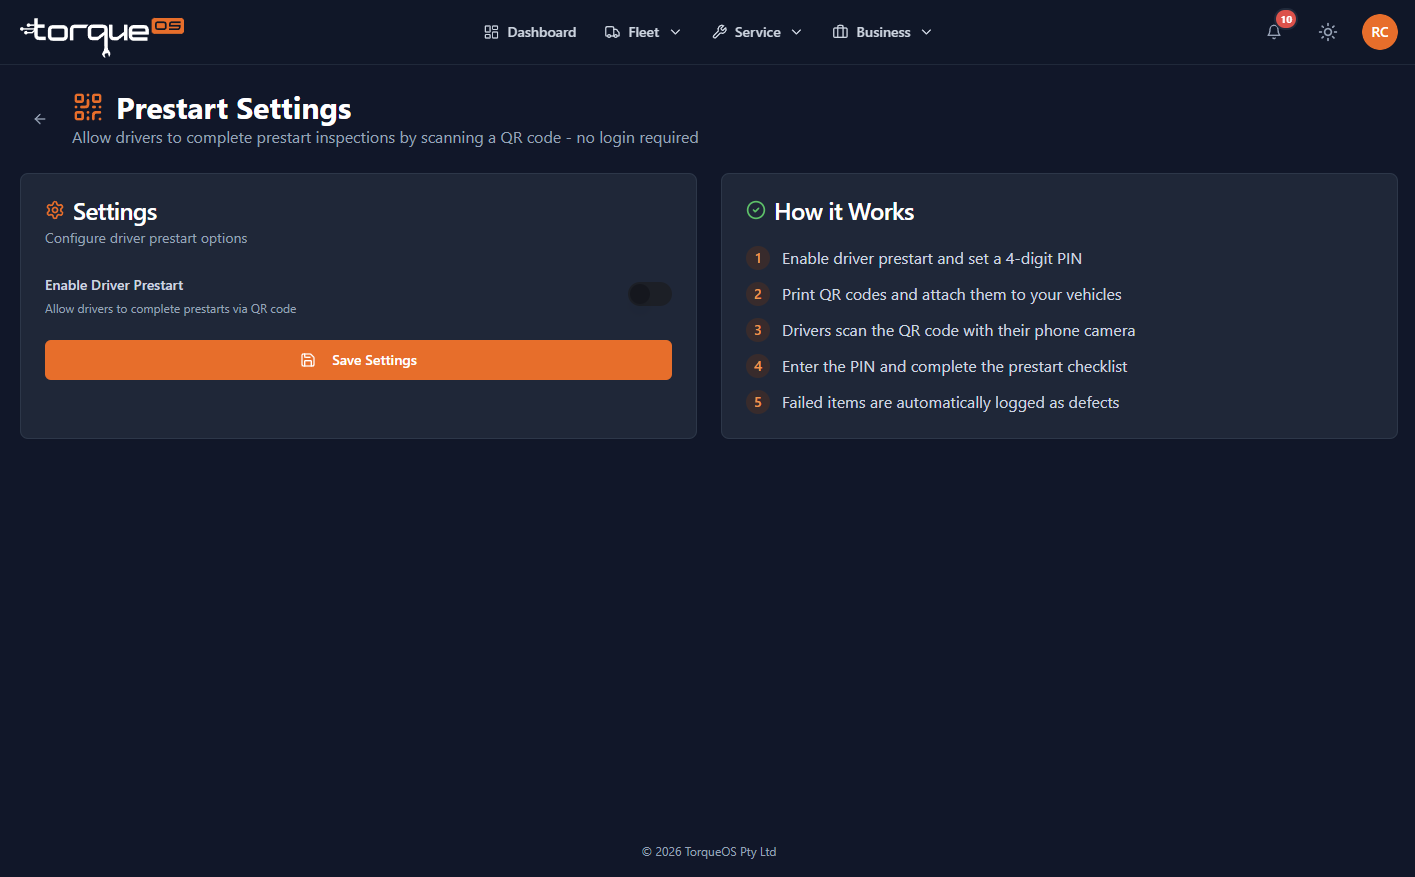Click the Prestart Settings heading
1415x877 pixels.
click(x=234, y=108)
